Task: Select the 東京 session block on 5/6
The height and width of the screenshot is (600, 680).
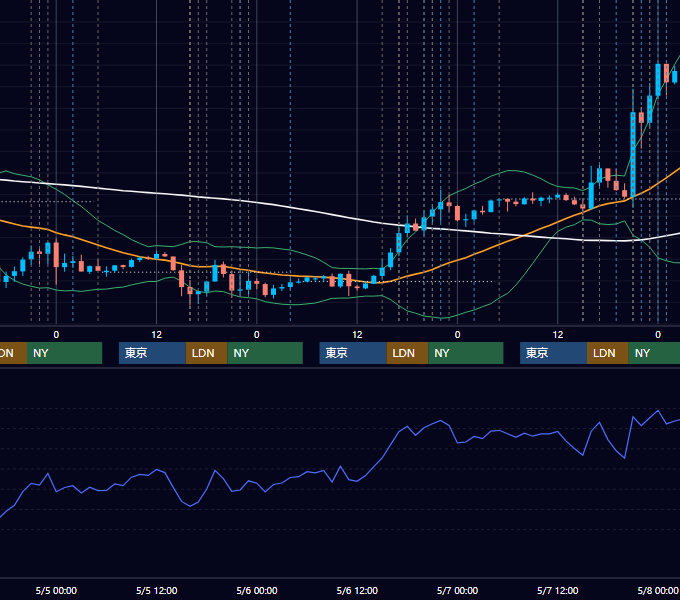Action: pyautogui.click(x=353, y=353)
